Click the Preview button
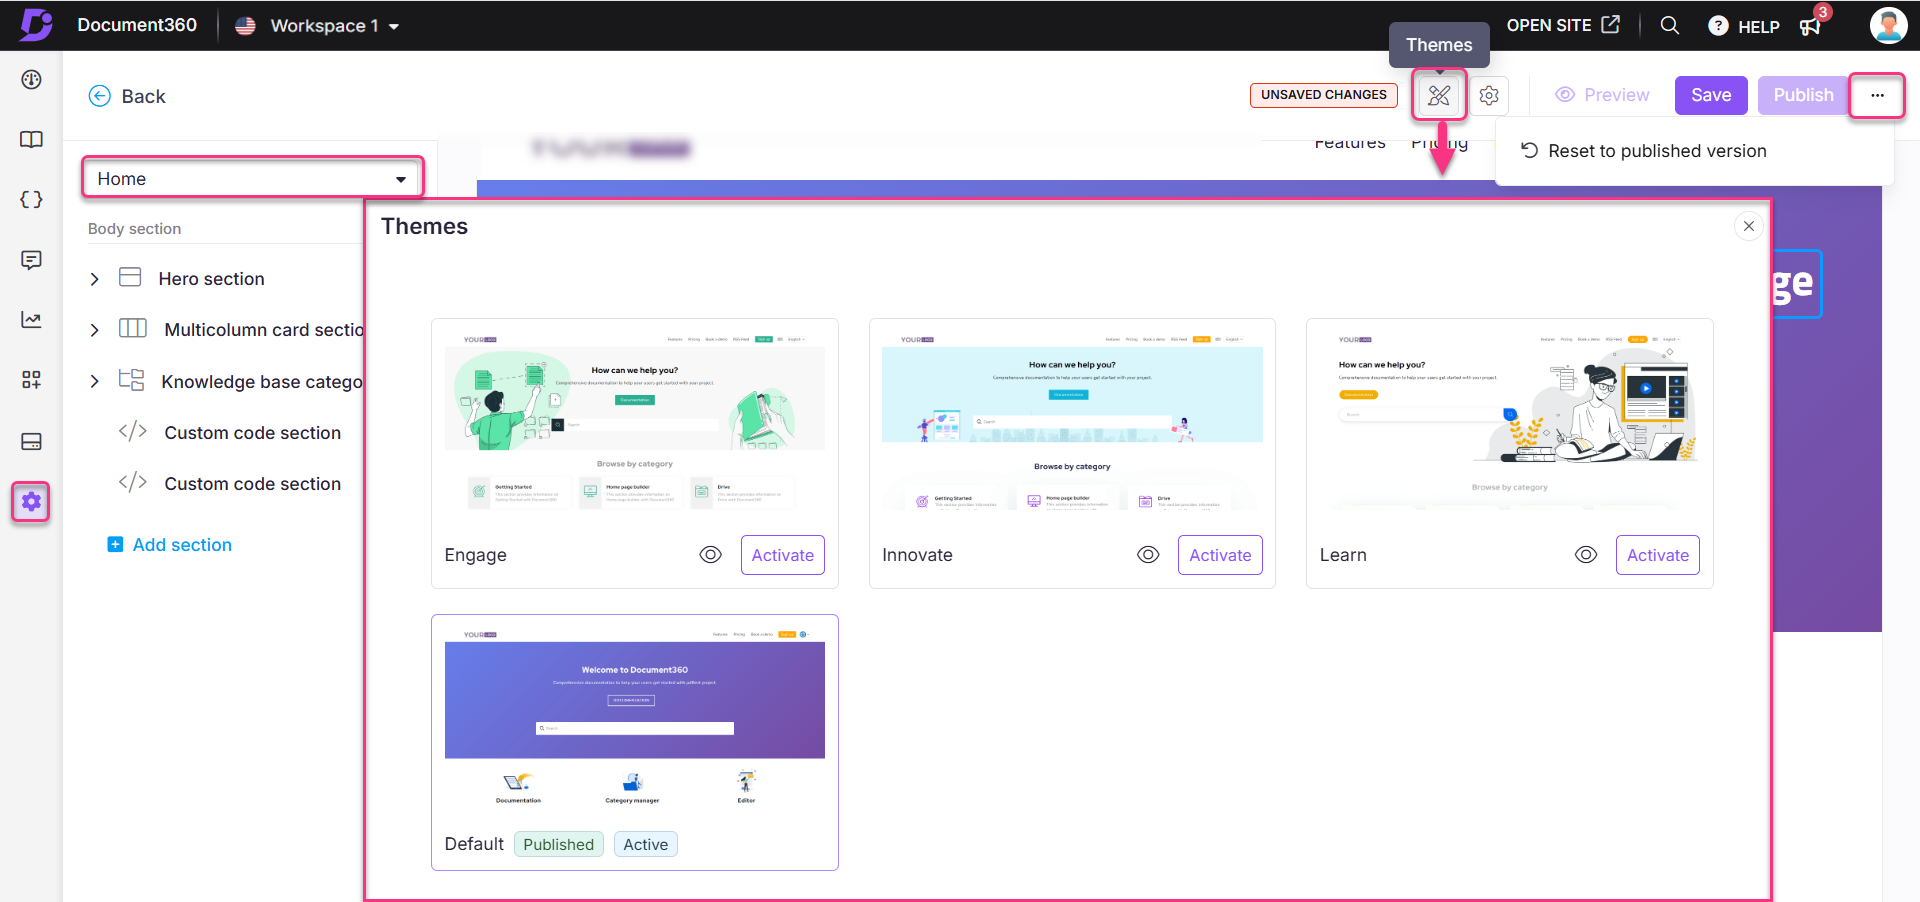The image size is (1920, 902). (1603, 95)
